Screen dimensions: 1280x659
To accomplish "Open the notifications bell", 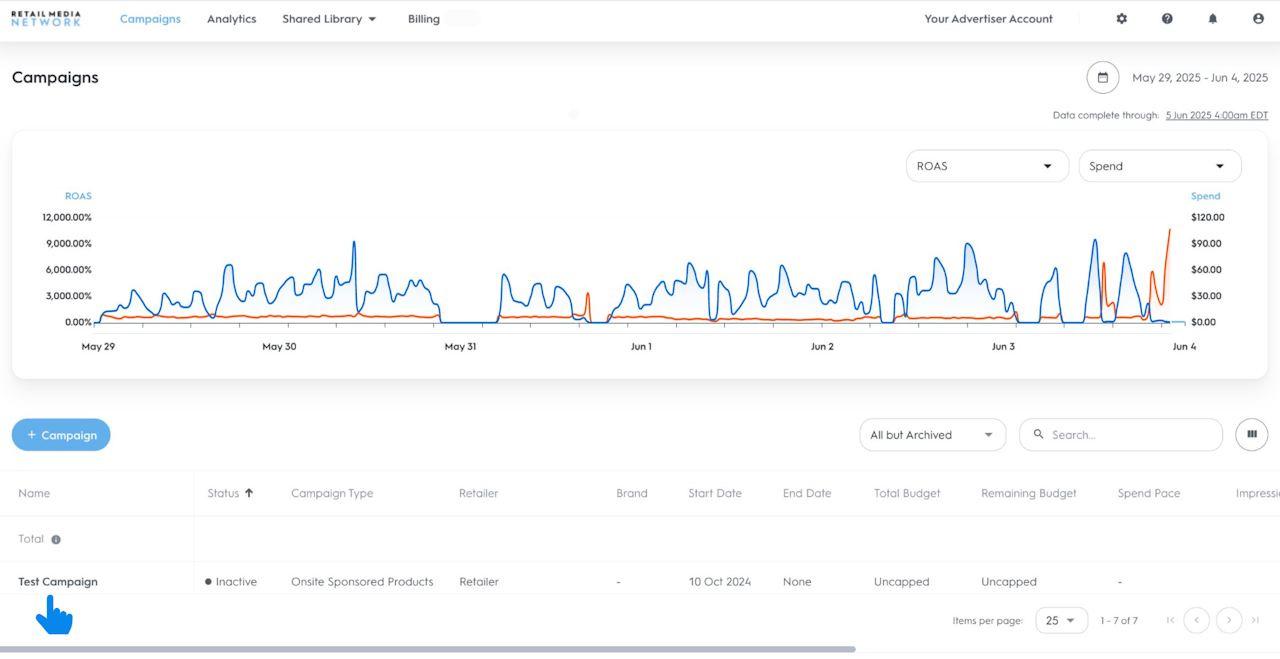I will pyautogui.click(x=1213, y=19).
